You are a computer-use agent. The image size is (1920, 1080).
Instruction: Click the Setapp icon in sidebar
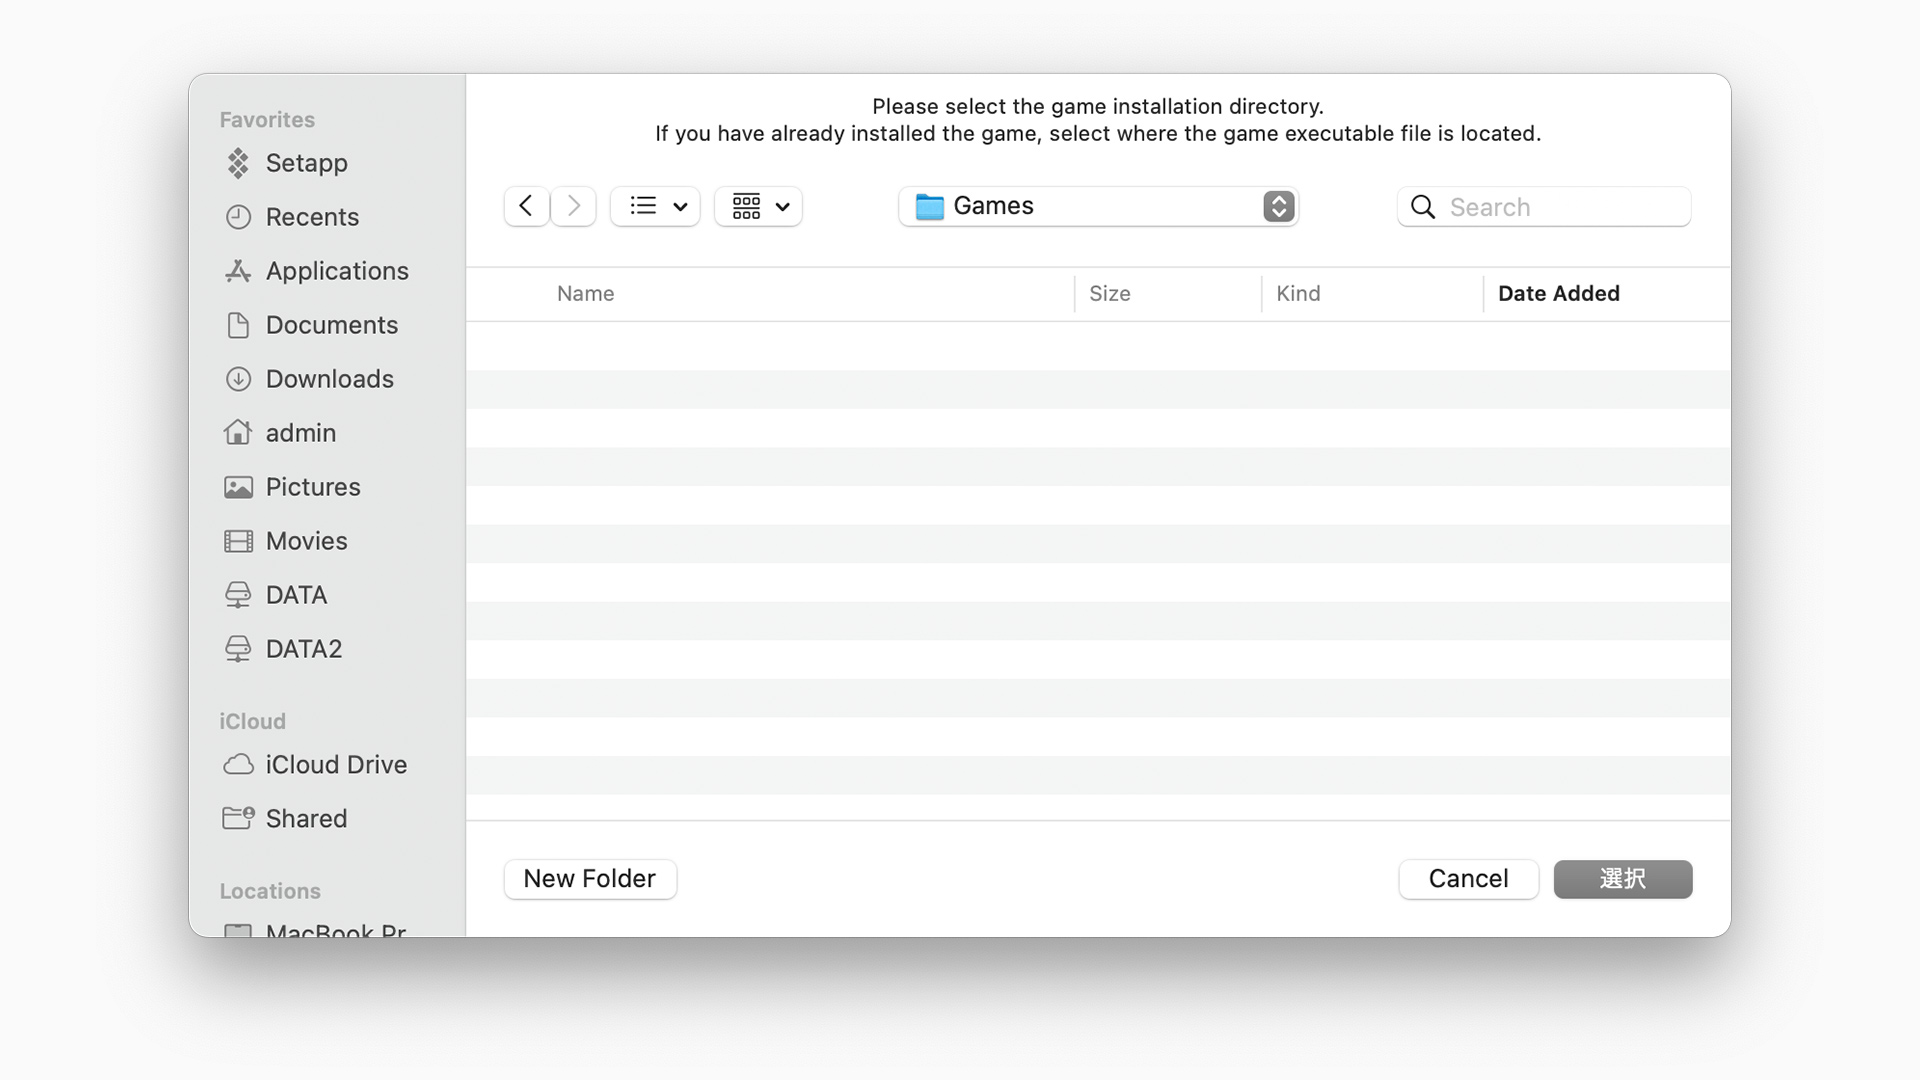[x=238, y=163]
